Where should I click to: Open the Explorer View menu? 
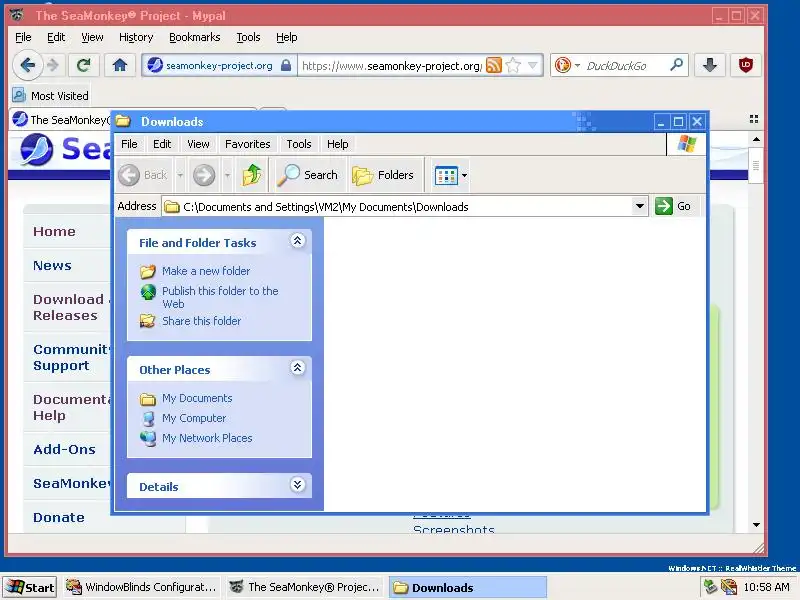(x=198, y=144)
